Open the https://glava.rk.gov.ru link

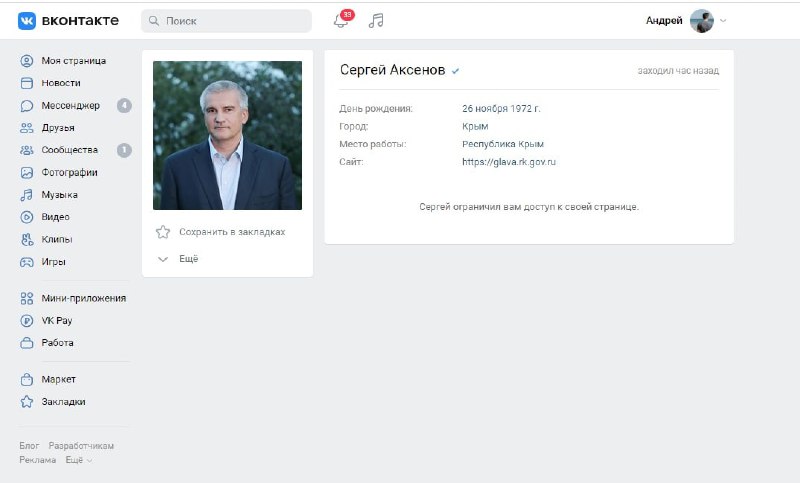[x=509, y=162]
